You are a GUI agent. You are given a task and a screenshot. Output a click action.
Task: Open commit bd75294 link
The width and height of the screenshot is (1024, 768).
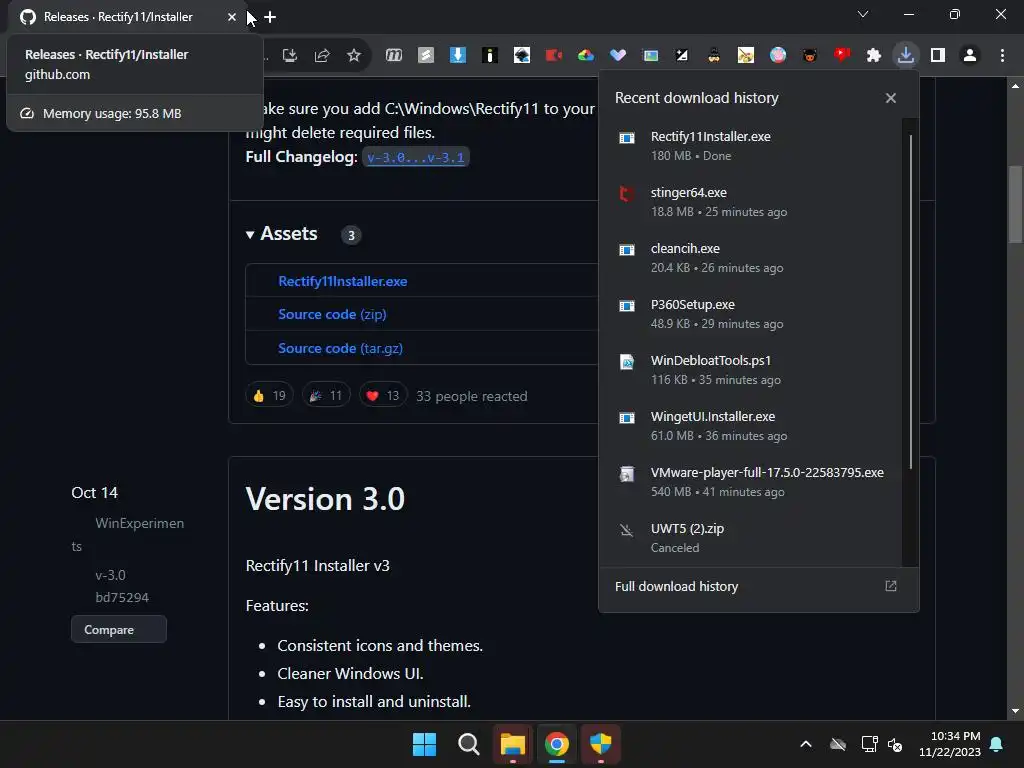122,598
